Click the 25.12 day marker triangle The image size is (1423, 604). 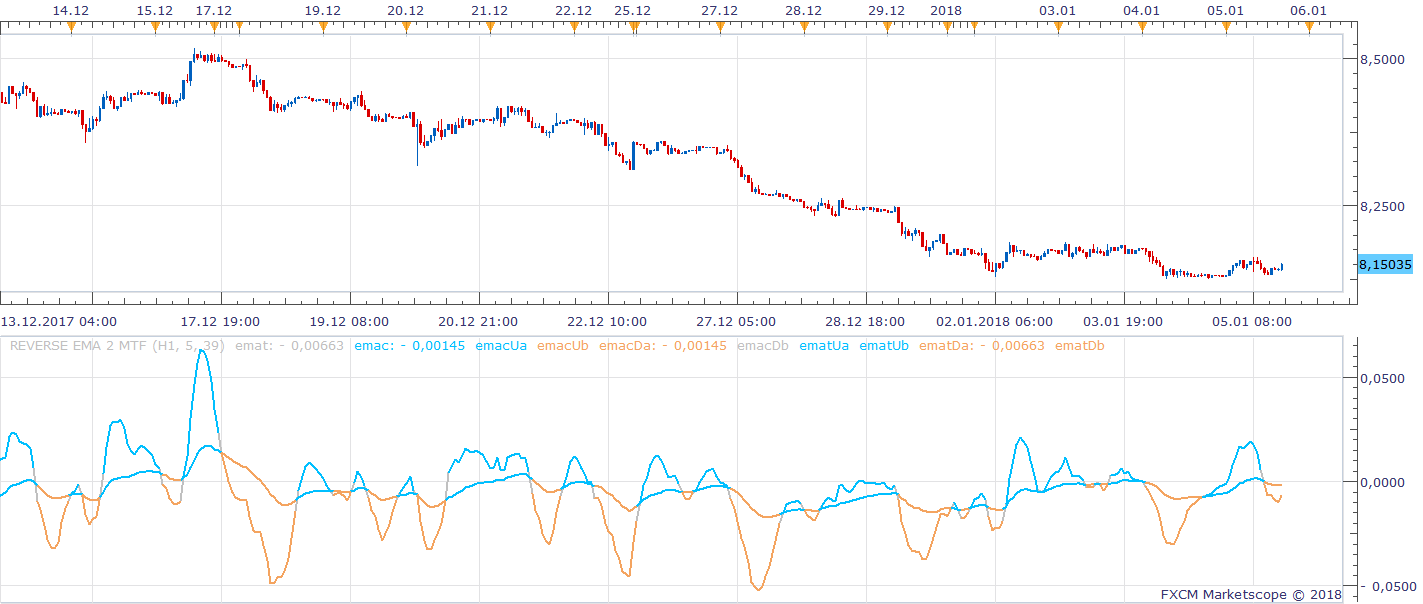[x=634, y=28]
